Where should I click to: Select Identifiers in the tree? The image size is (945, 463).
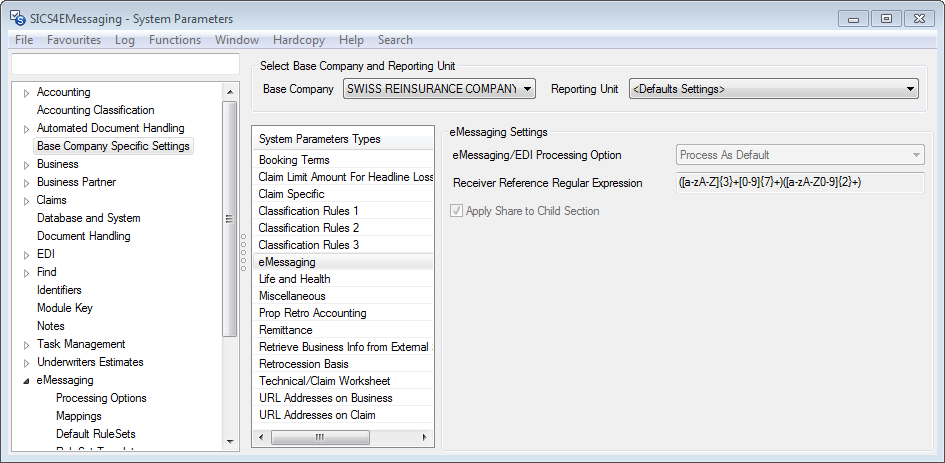point(59,290)
